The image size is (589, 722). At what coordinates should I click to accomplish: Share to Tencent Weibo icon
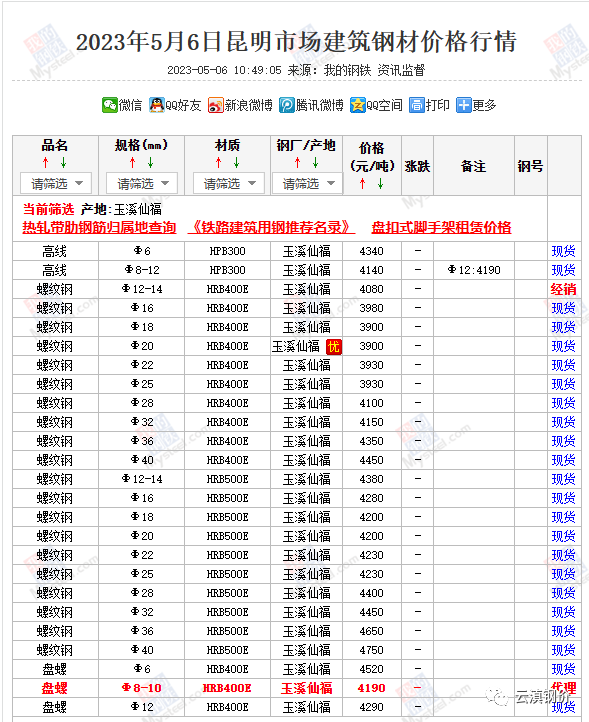286,105
